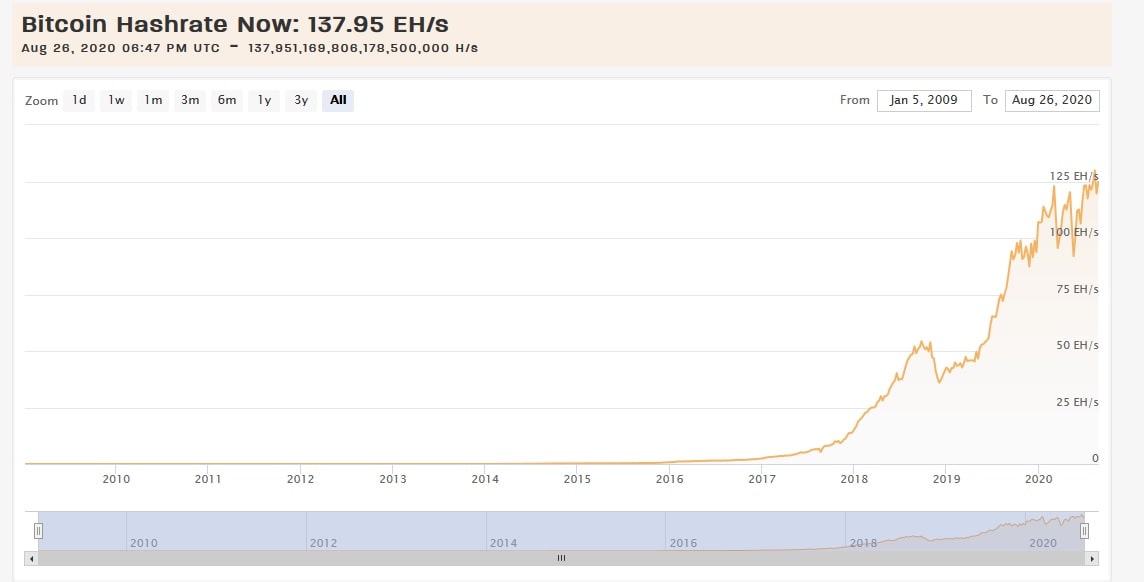Select the 1w zoom range
1144x582 pixels.
[116, 101]
